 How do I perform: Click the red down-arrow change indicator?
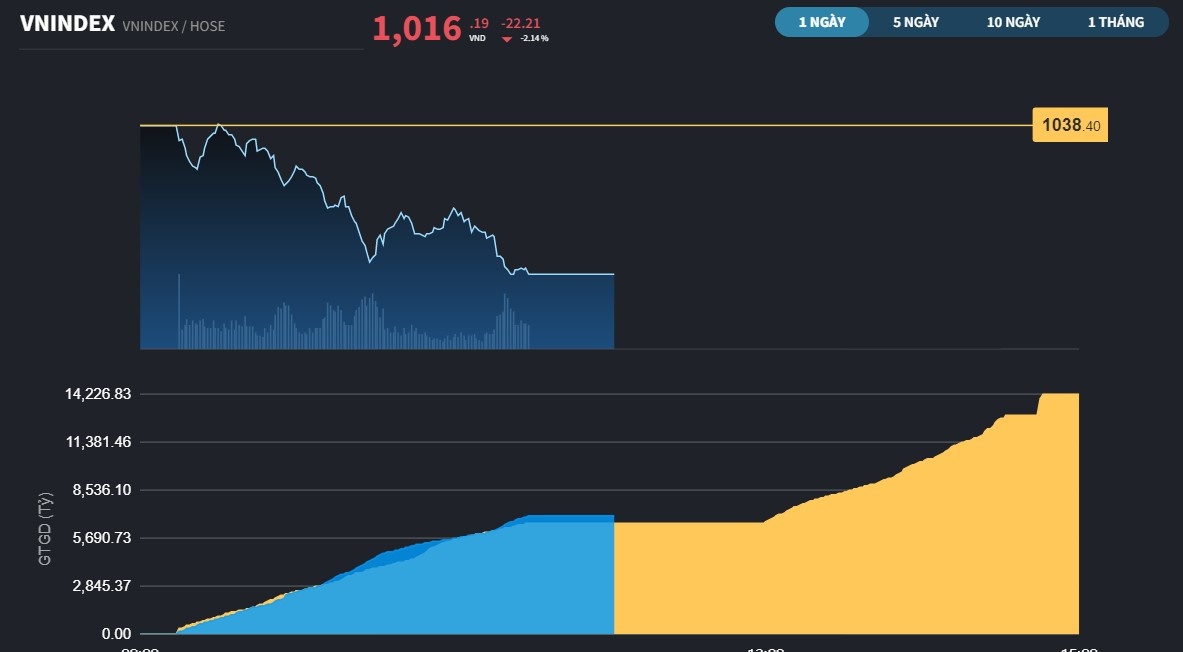click(x=507, y=39)
